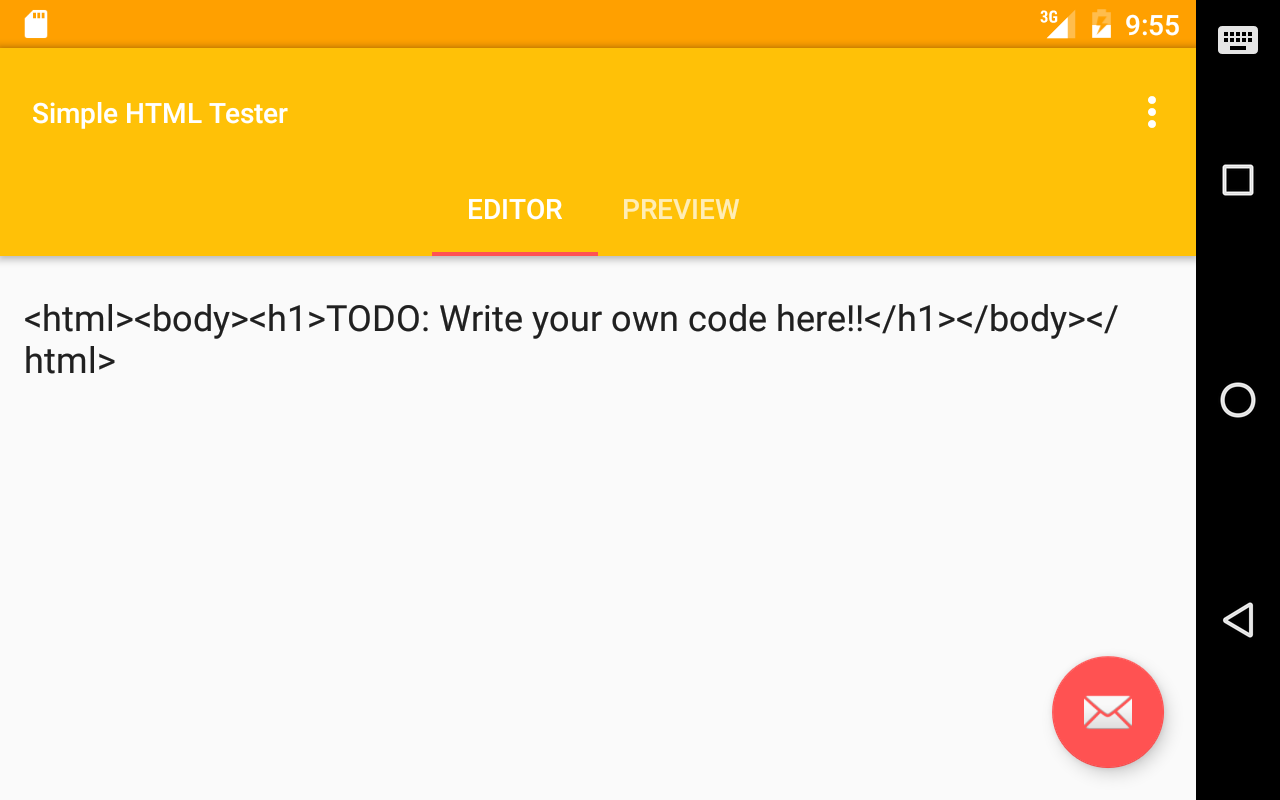Click the opening <body> tag text
Image resolution: width=1280 pixels, height=800 pixels.
coord(190,320)
